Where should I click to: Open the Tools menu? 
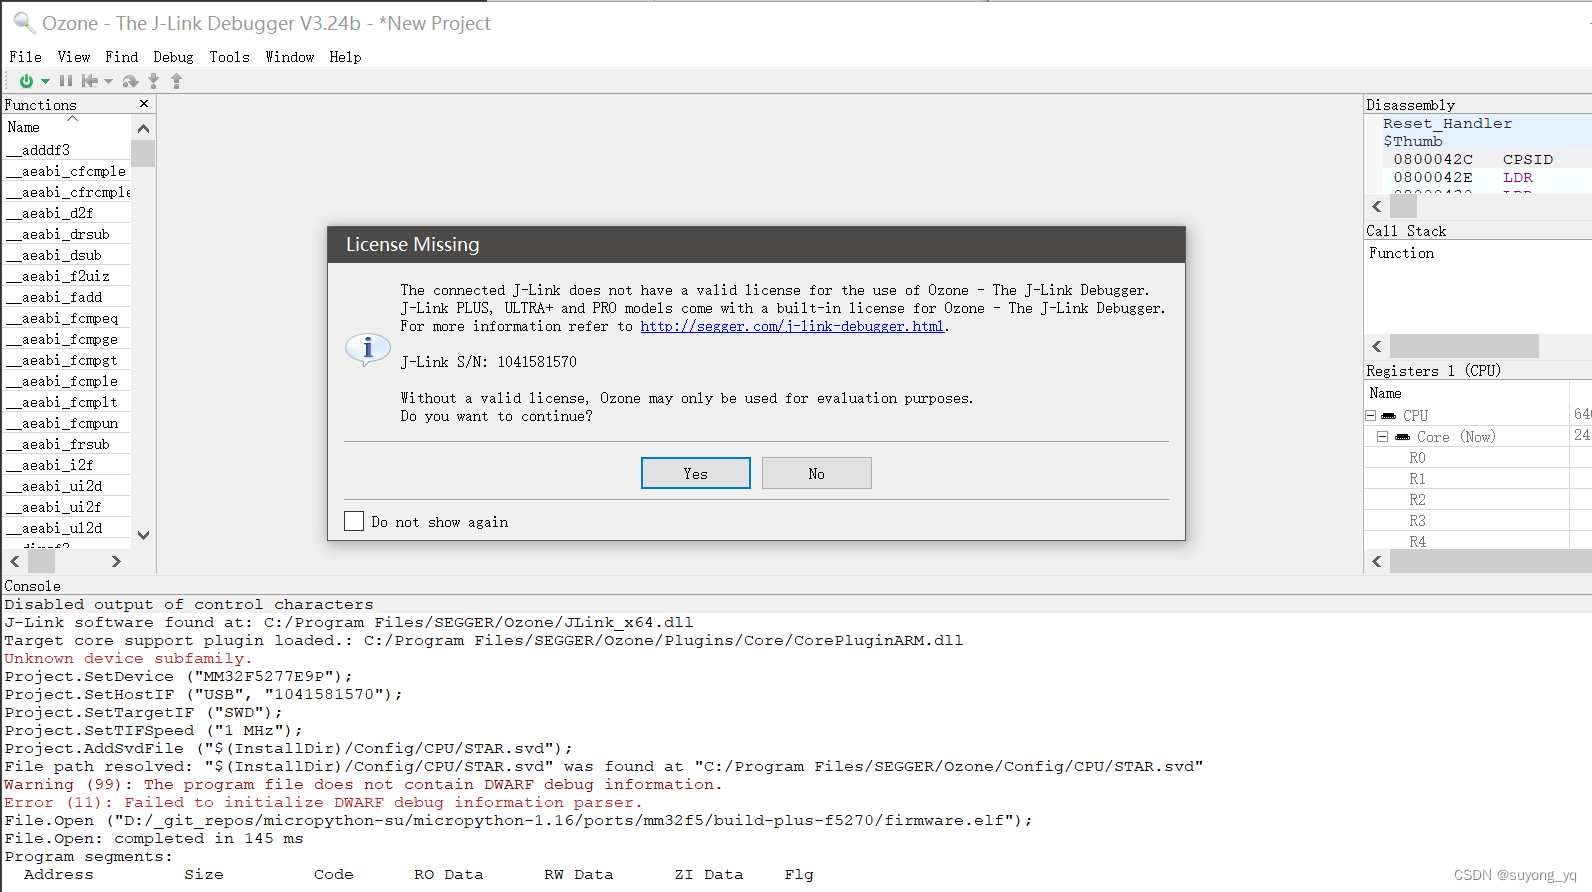[x=229, y=57]
